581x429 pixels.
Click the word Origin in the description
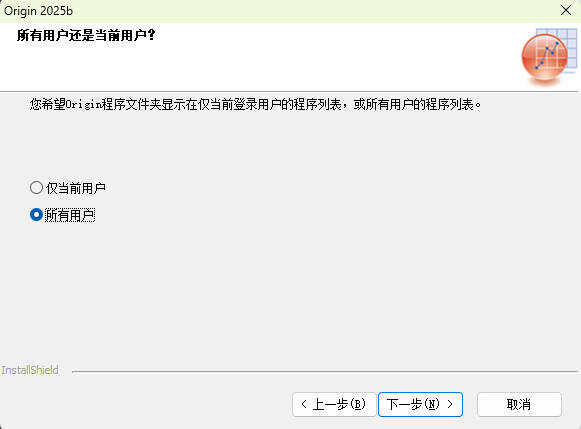84,105
